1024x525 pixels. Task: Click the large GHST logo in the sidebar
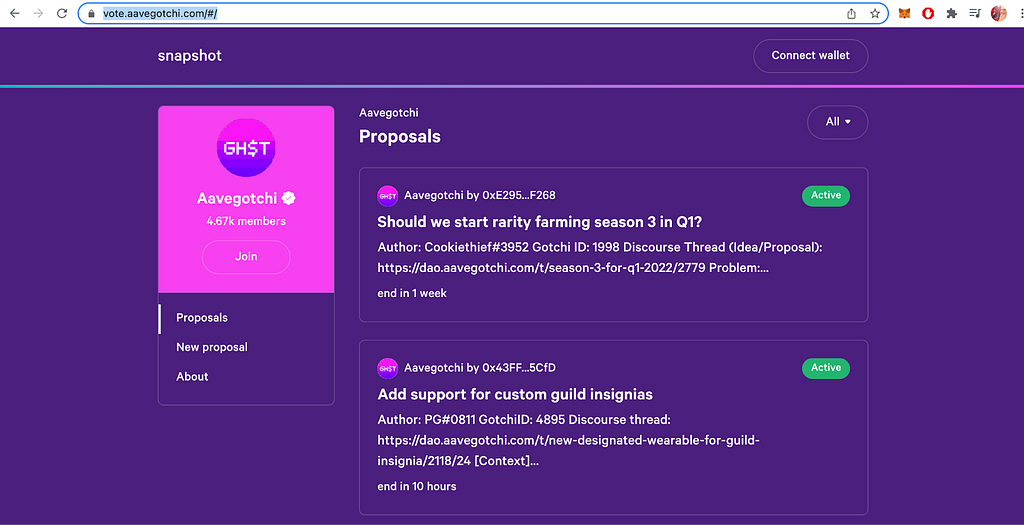(x=246, y=148)
